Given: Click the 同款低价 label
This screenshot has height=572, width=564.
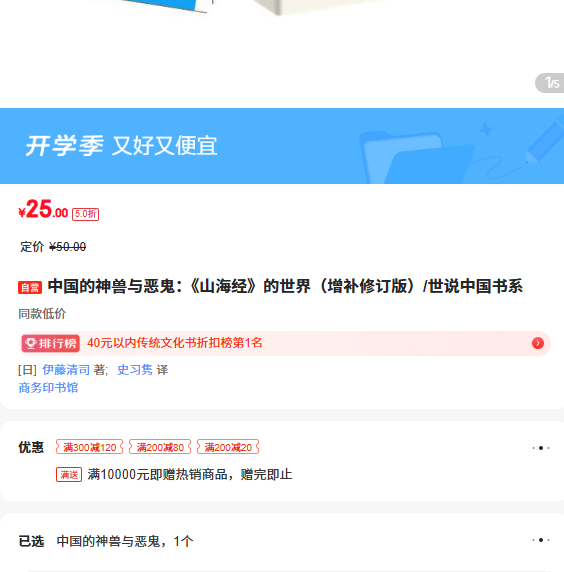Looking at the screenshot, I should [x=42, y=314].
